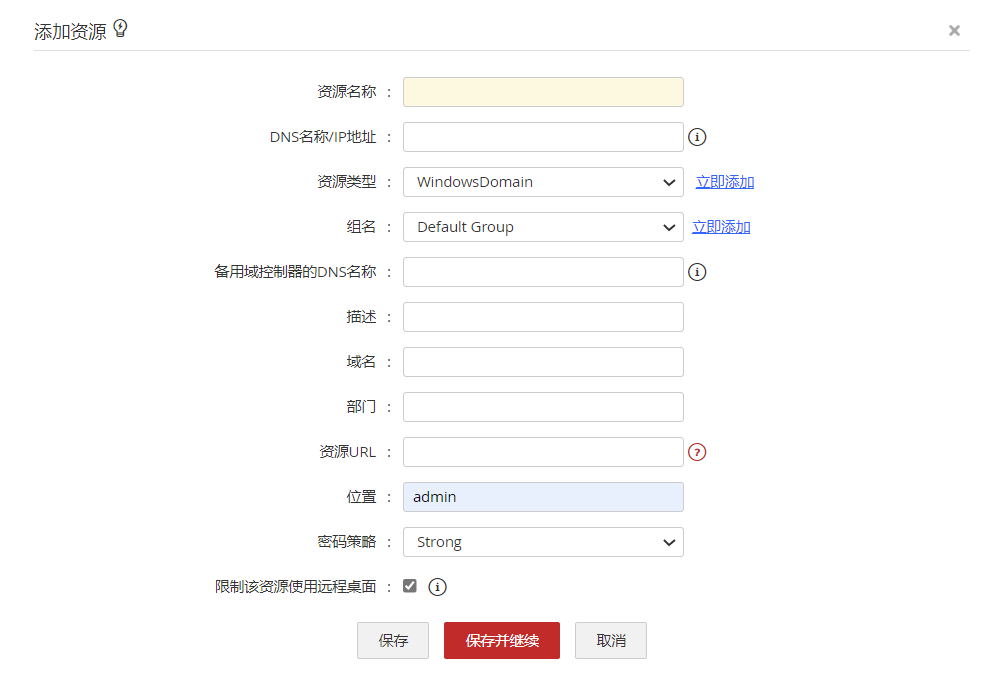
Task: Focus the 资源名称 input field
Action: (x=543, y=92)
